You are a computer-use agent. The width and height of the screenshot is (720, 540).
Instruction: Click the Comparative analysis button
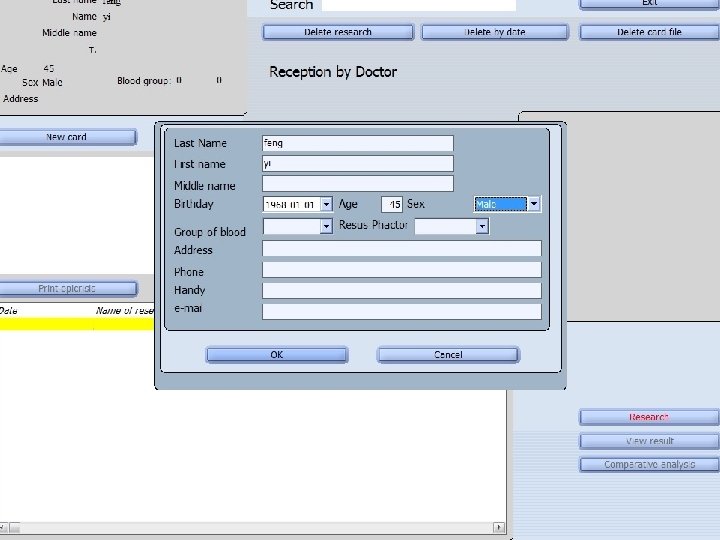649,465
